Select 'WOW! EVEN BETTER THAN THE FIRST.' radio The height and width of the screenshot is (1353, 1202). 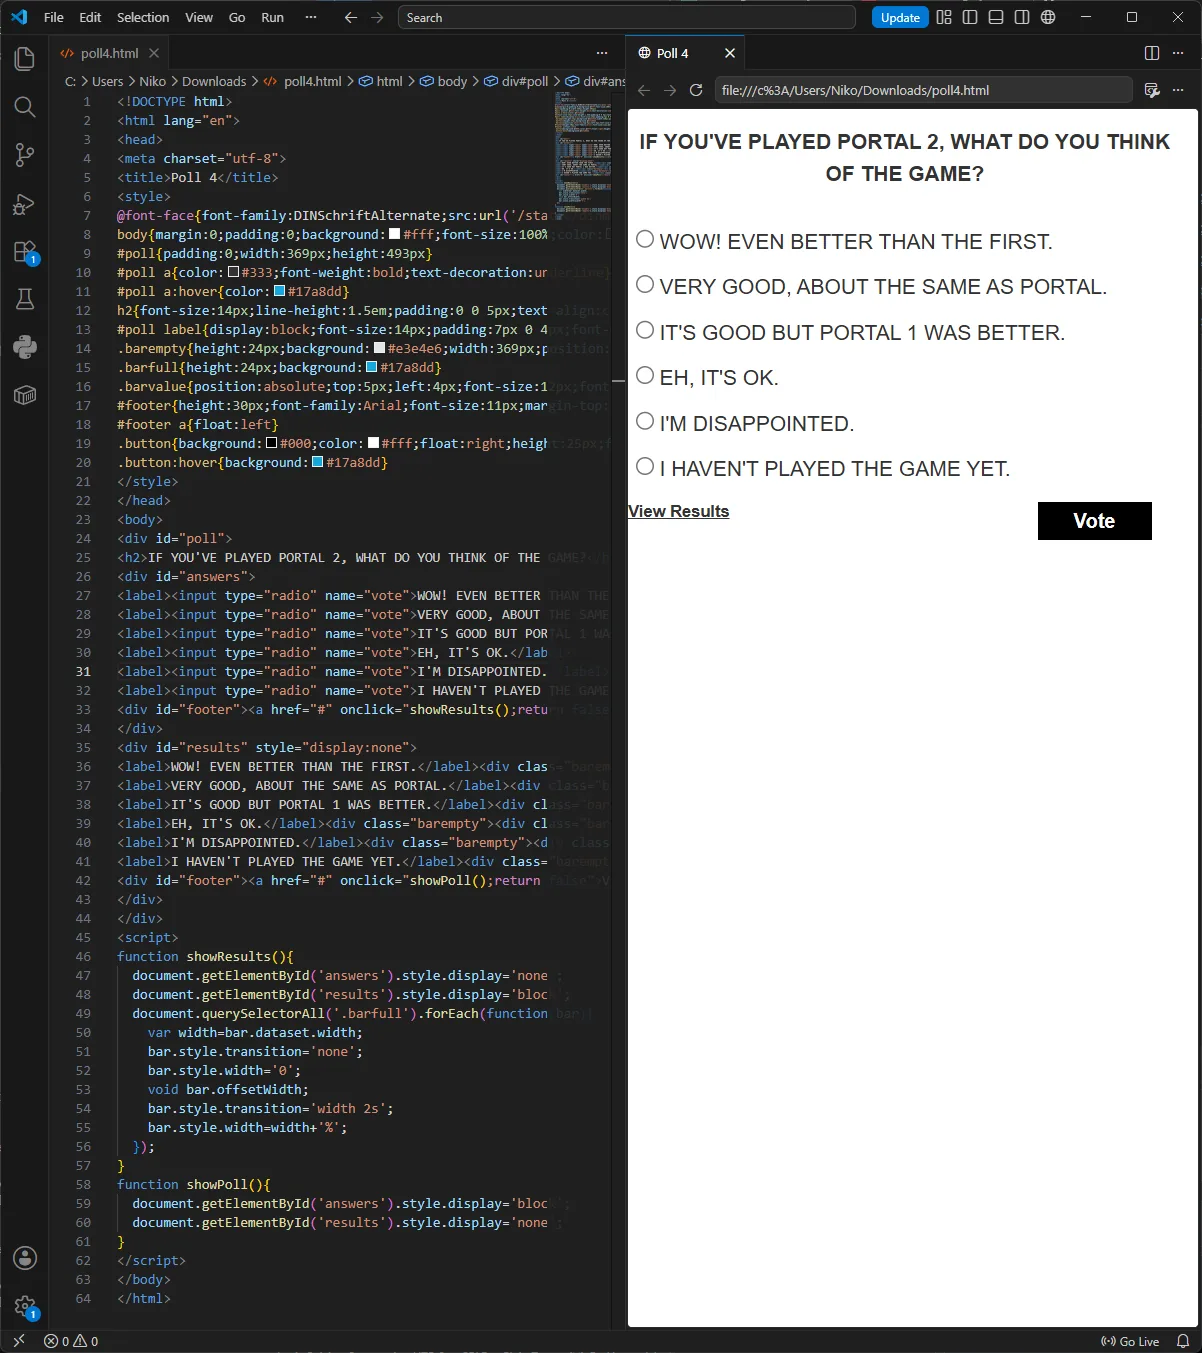[645, 239]
